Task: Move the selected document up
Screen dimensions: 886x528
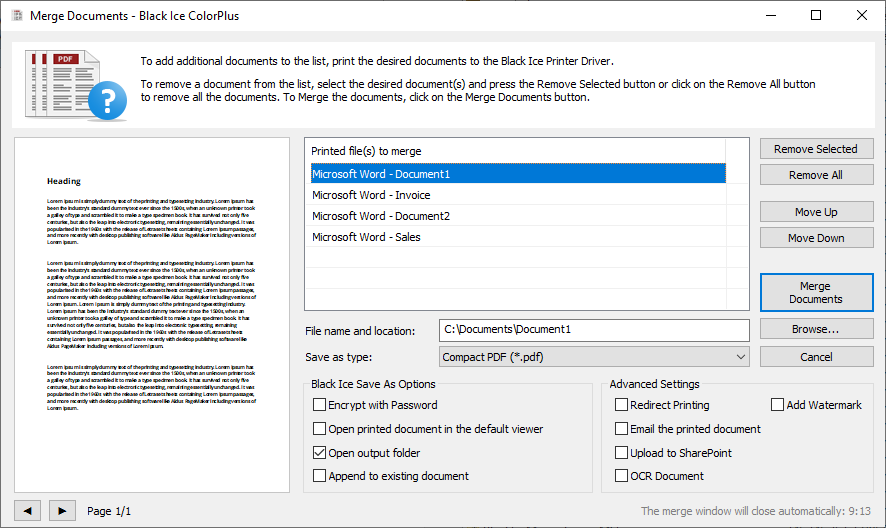Action: tap(815, 212)
